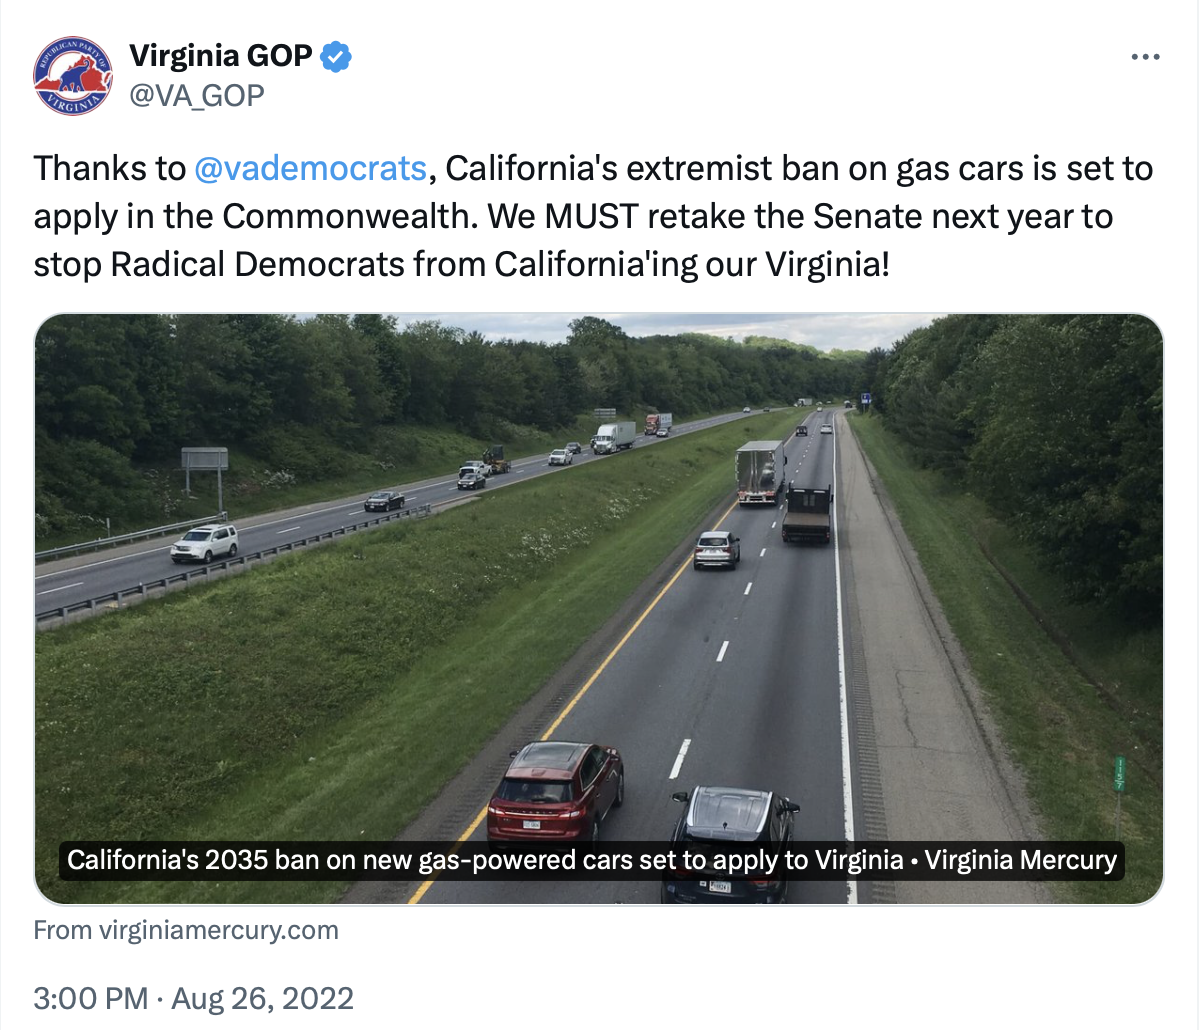The width and height of the screenshot is (1200, 1030).
Task: Click the three-dot menu at top right
Action: click(1144, 57)
